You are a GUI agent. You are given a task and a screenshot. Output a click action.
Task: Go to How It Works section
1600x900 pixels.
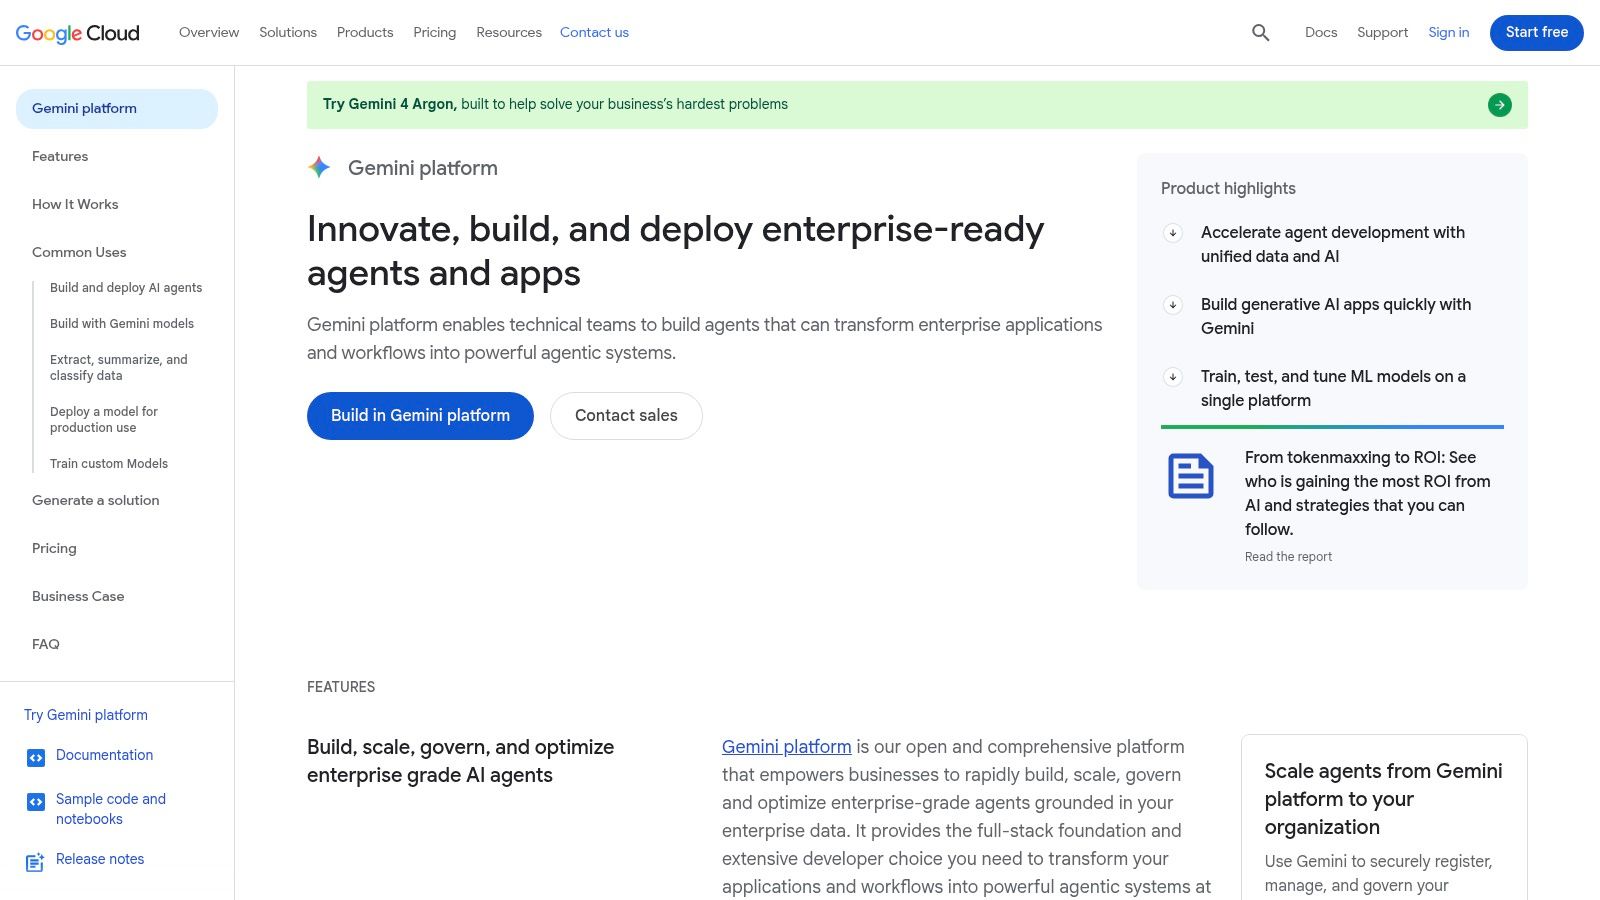(x=75, y=205)
